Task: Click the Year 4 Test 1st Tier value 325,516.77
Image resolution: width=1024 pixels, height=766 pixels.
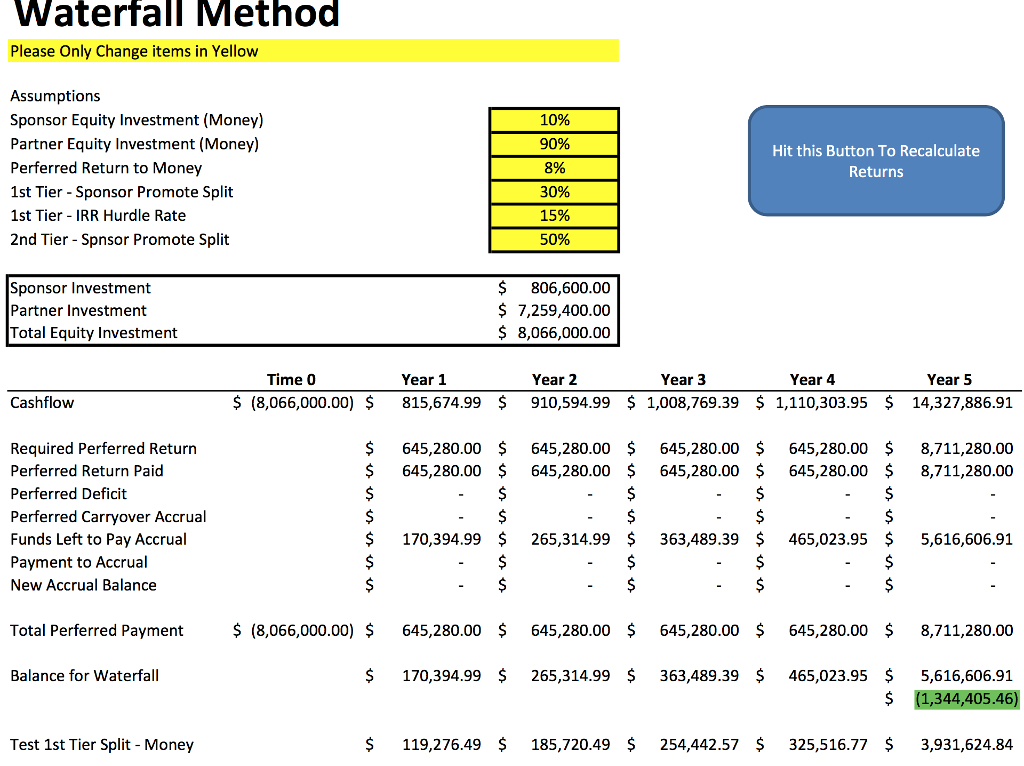Action: [x=827, y=744]
